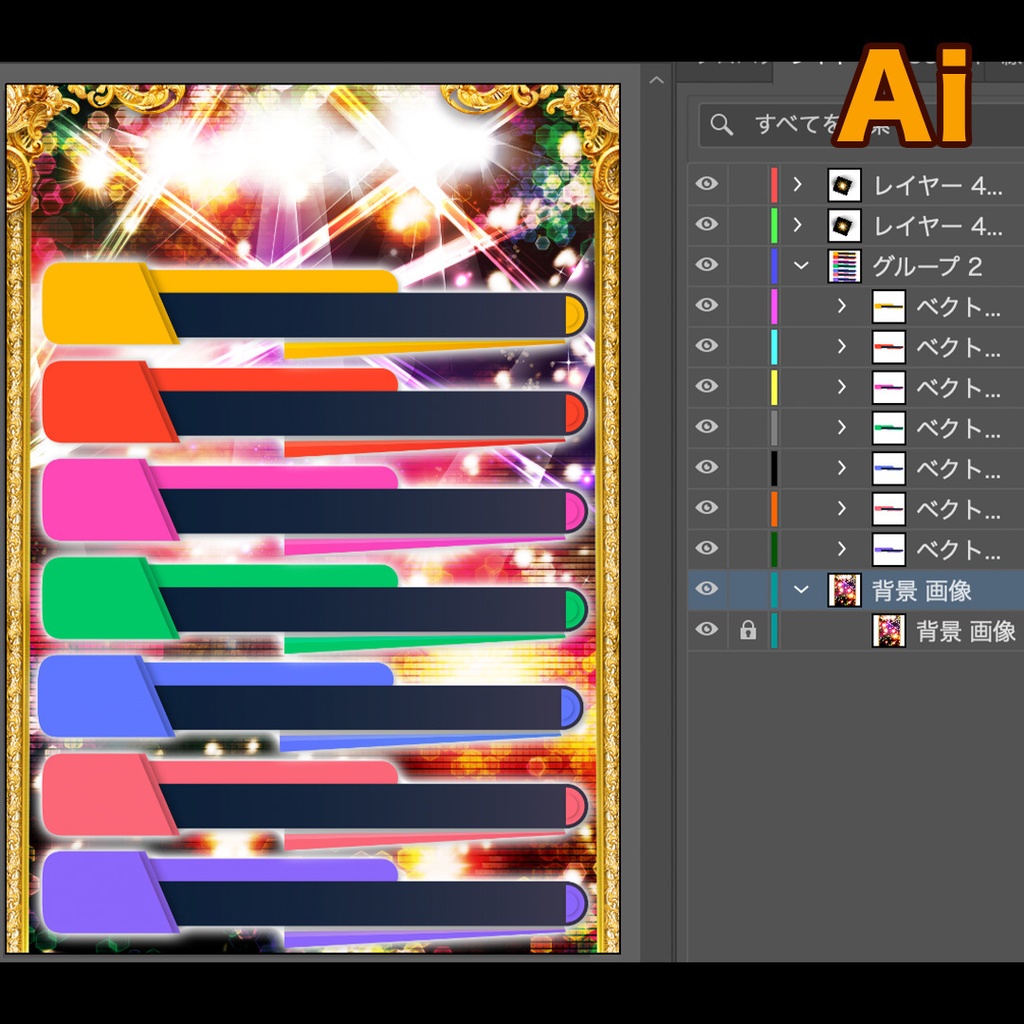This screenshot has width=1024, height=1024.
Task: Click the すべてを検索 search field
Action: 790,124
